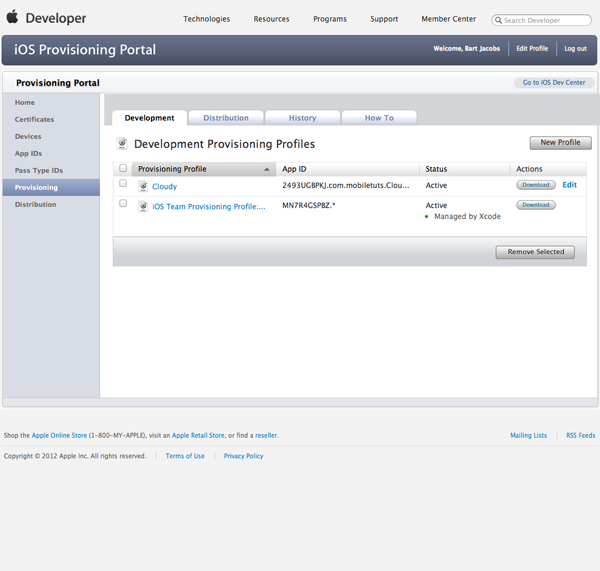Open Certificates in the sidebar

(x=34, y=119)
